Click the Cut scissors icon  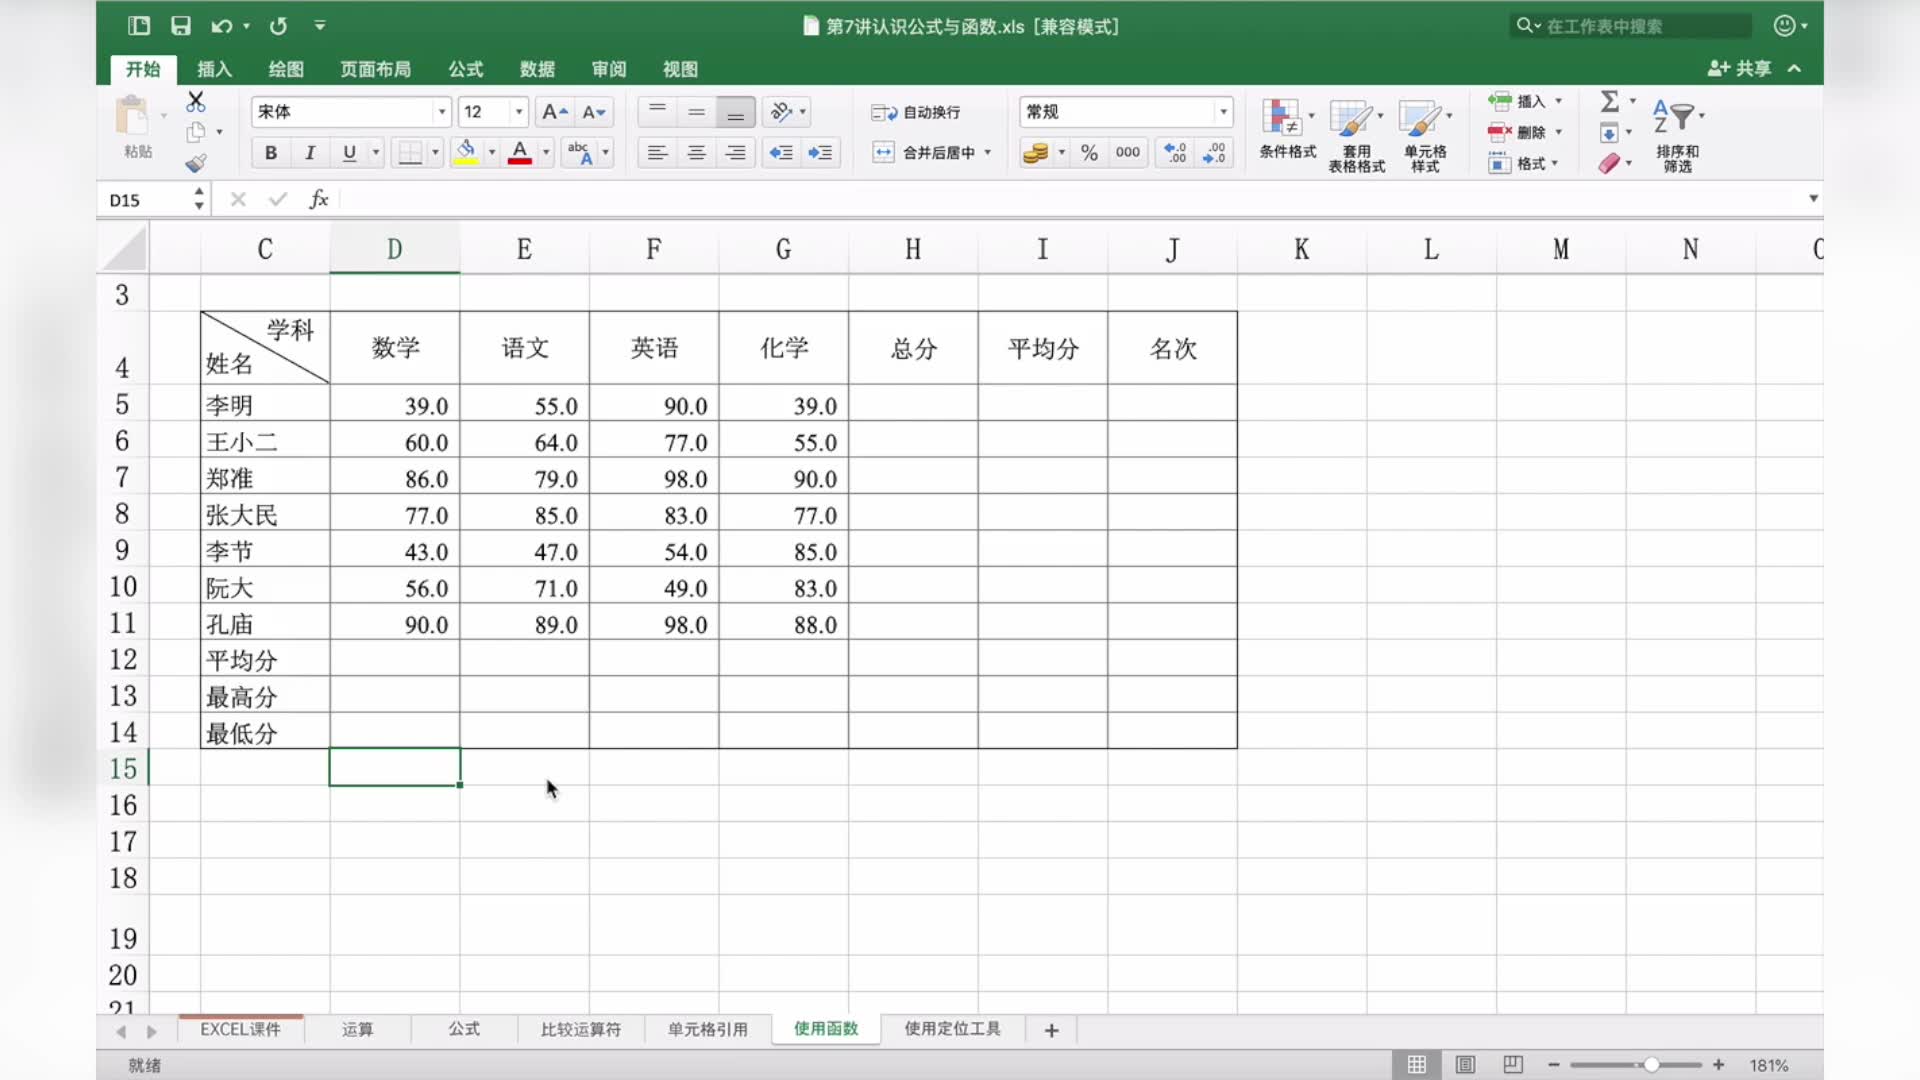tap(196, 101)
